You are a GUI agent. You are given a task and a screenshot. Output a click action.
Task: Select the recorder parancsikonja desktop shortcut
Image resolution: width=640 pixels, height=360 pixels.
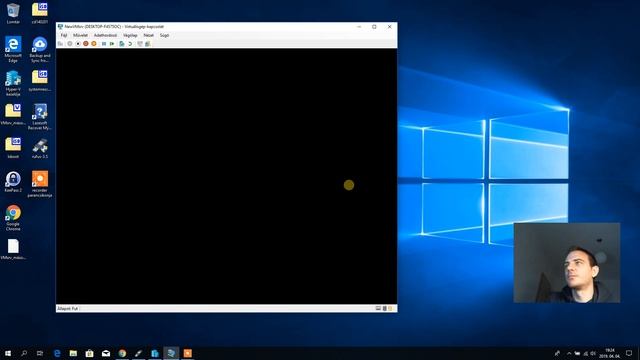tap(40, 184)
